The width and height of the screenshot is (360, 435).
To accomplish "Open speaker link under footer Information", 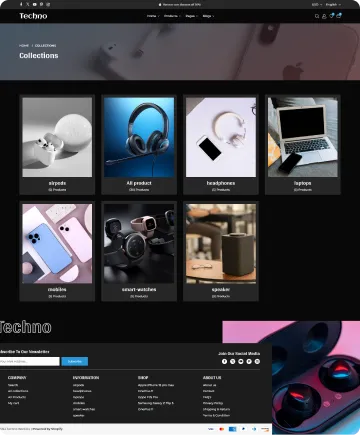I will 78,415.
